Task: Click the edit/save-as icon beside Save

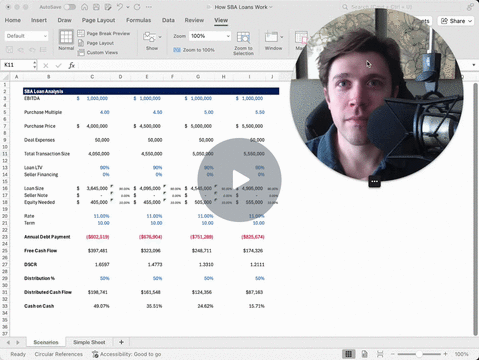Action: (x=108, y=7)
